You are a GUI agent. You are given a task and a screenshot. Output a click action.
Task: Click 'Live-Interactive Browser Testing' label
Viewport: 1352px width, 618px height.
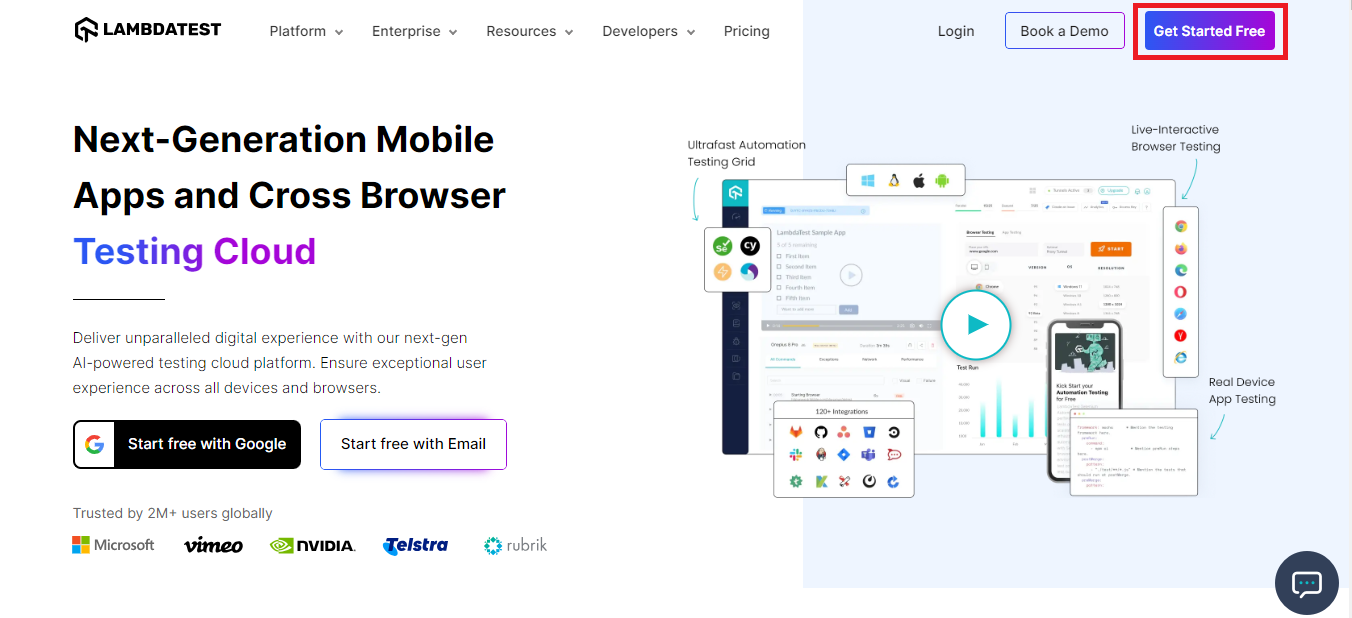(1176, 138)
